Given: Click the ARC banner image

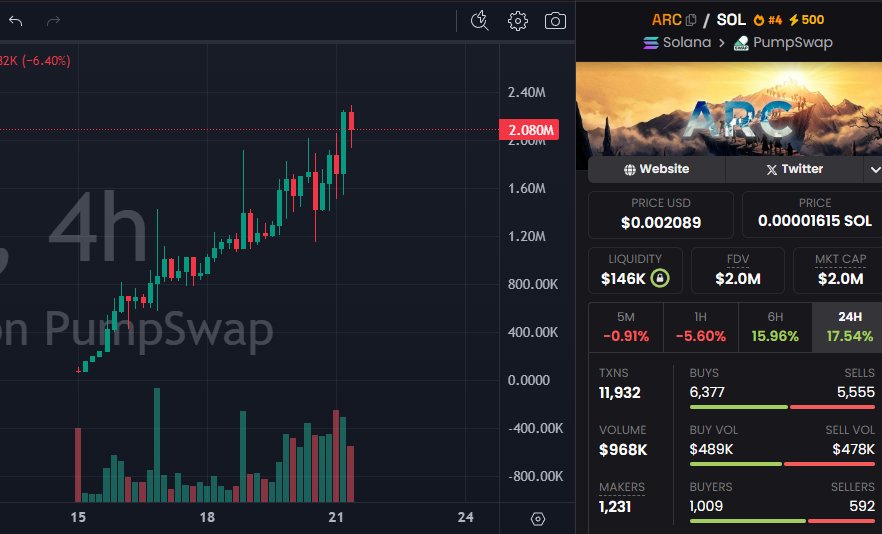Looking at the screenshot, I should [x=730, y=109].
